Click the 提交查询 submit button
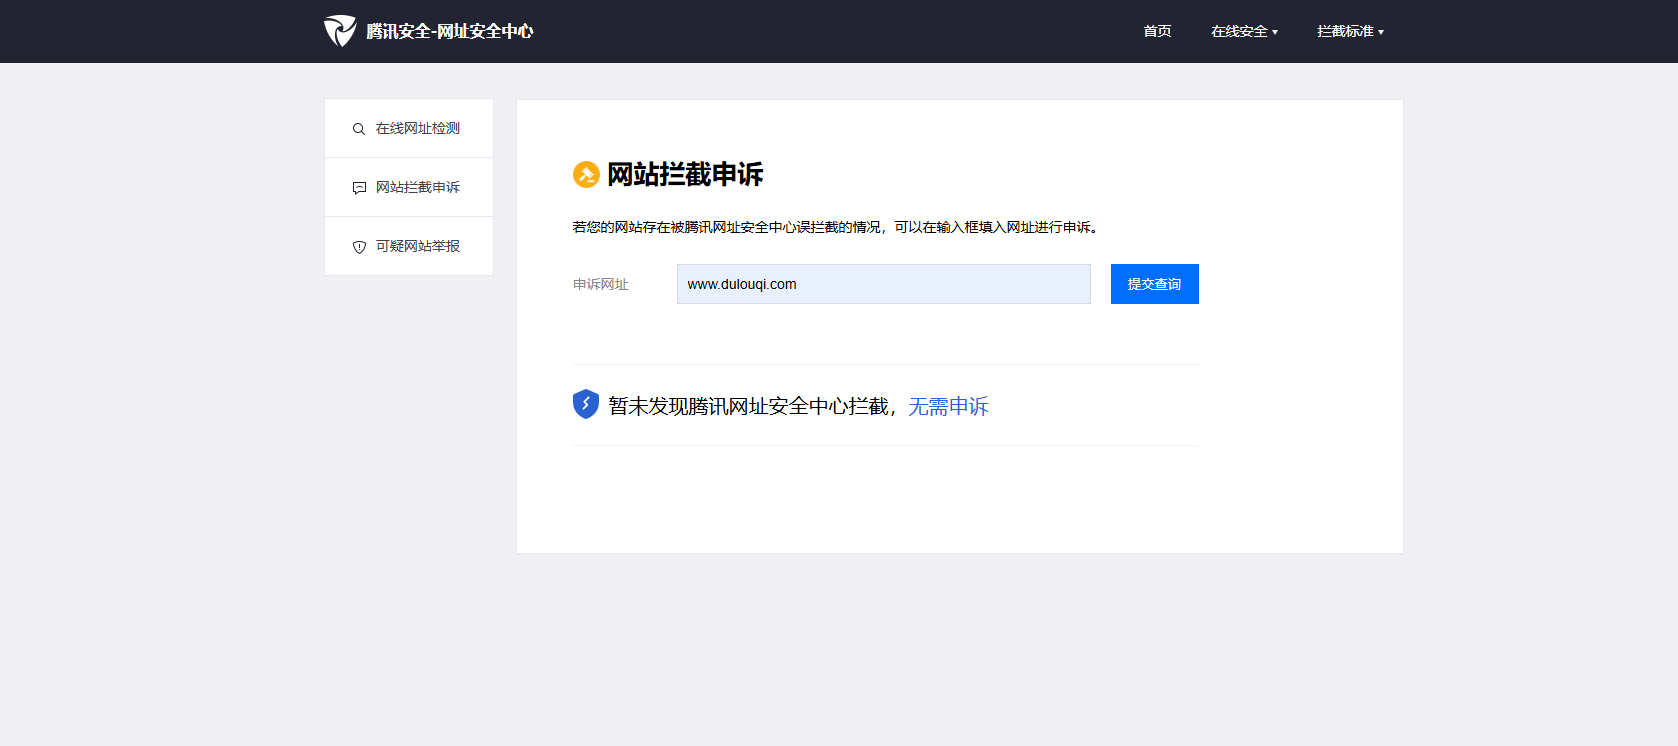This screenshot has height=746, width=1678. coord(1155,284)
